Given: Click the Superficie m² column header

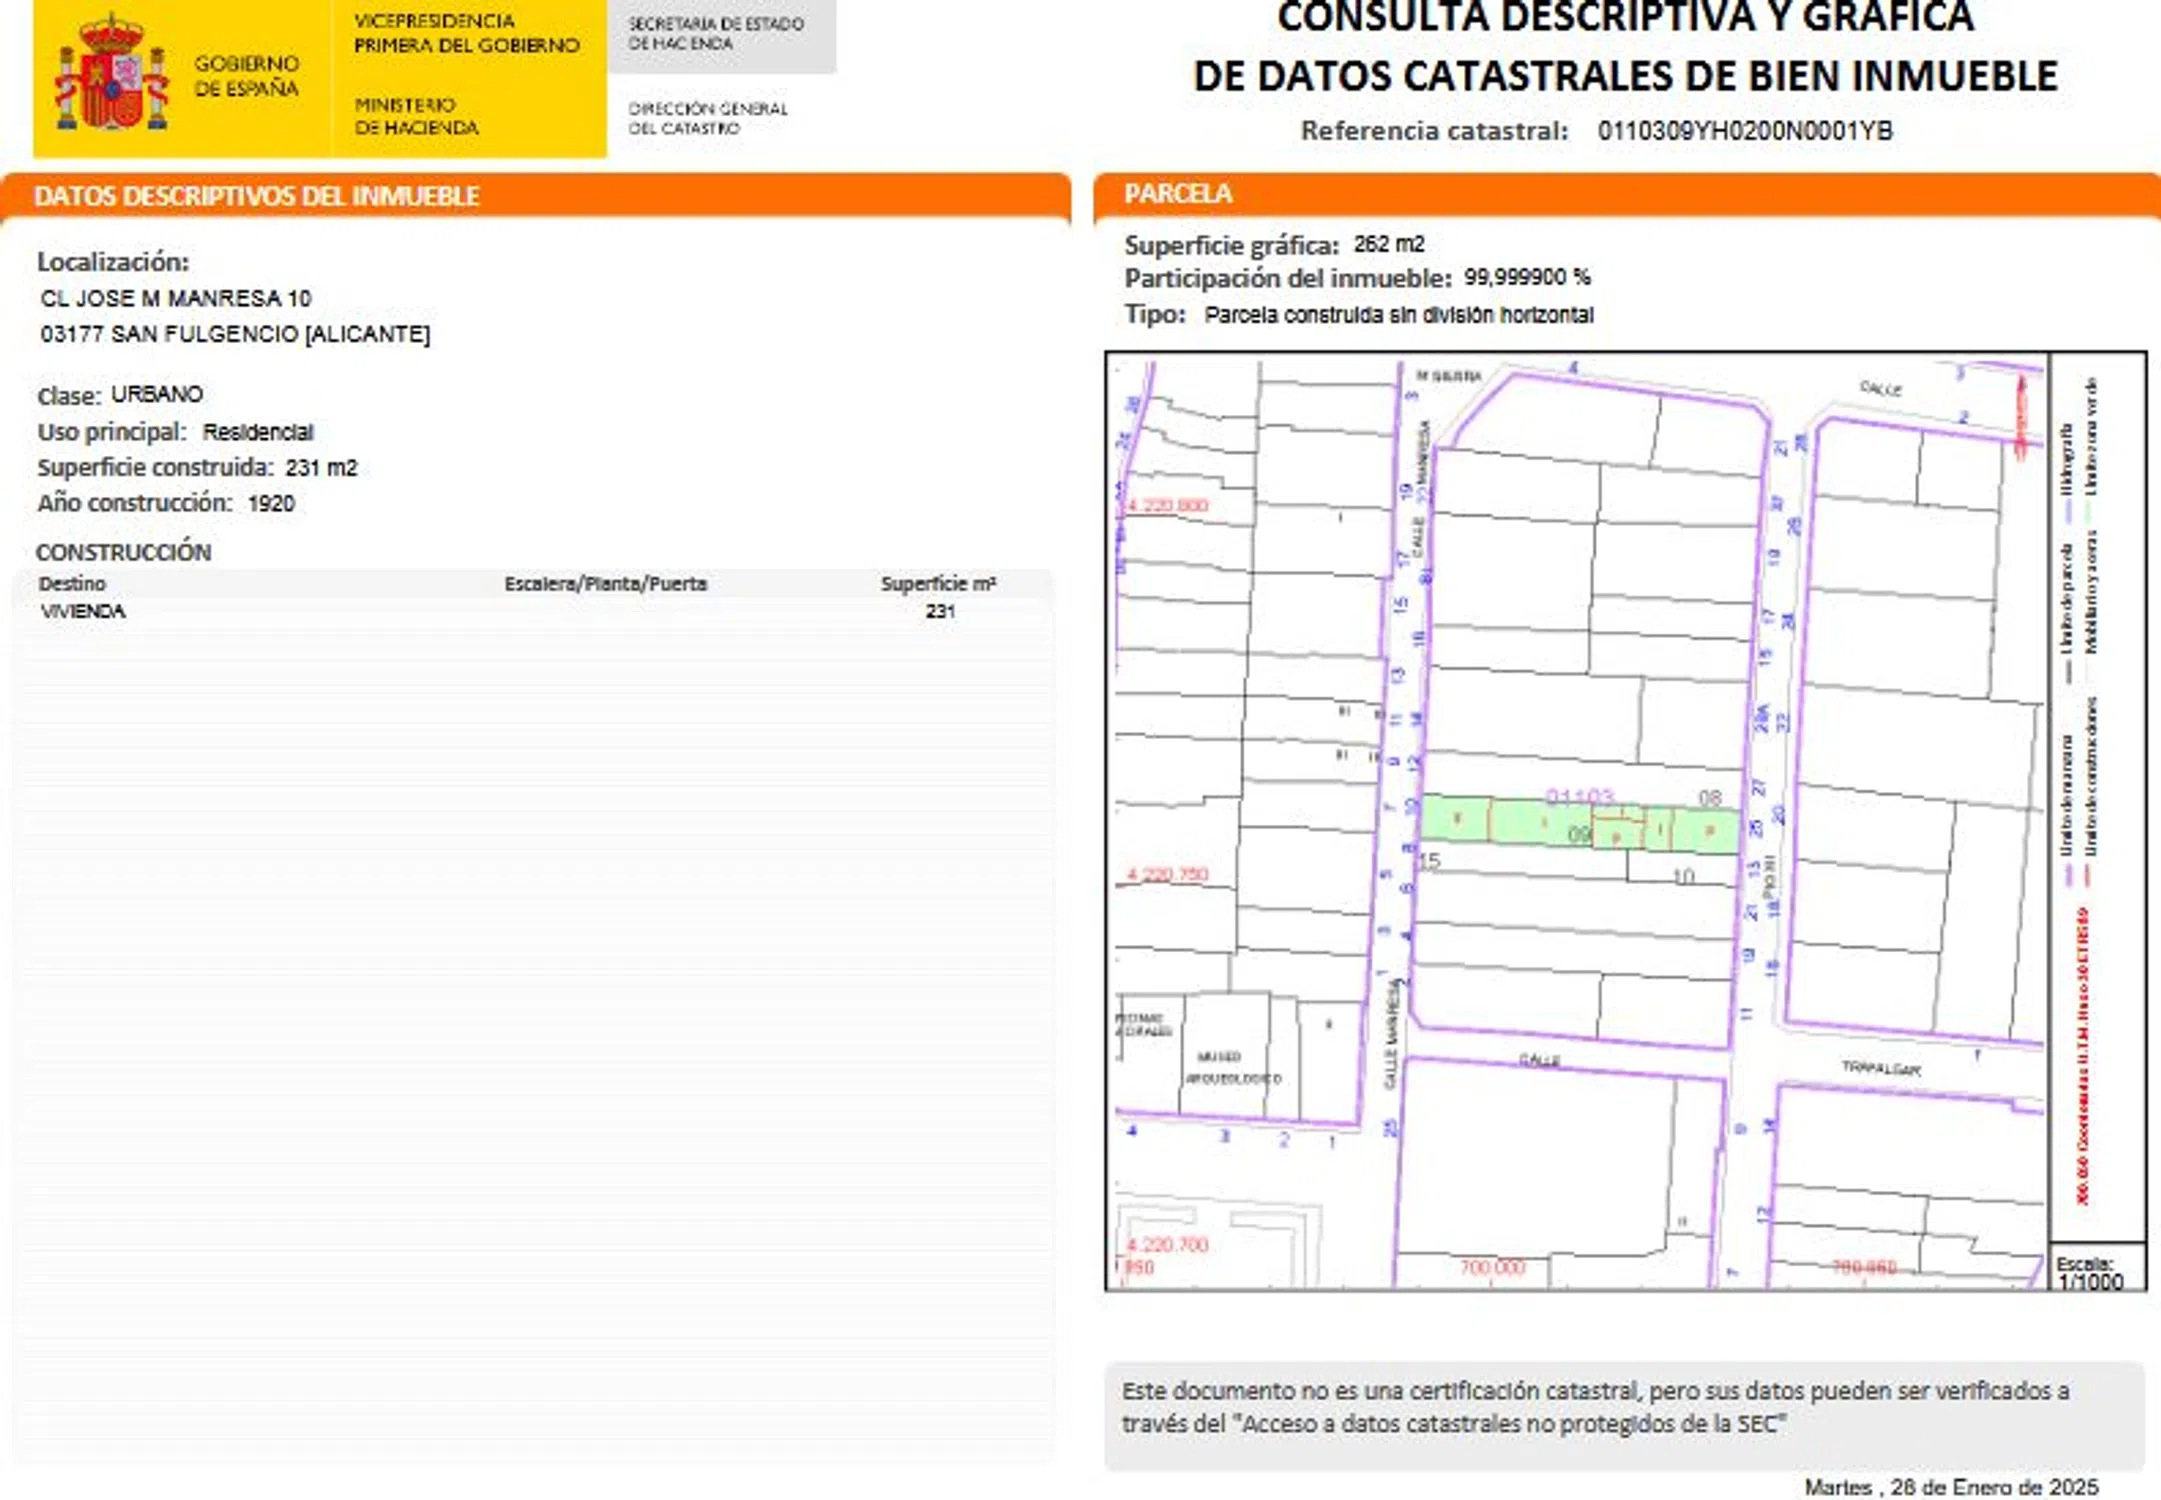Looking at the screenshot, I should pos(937,583).
